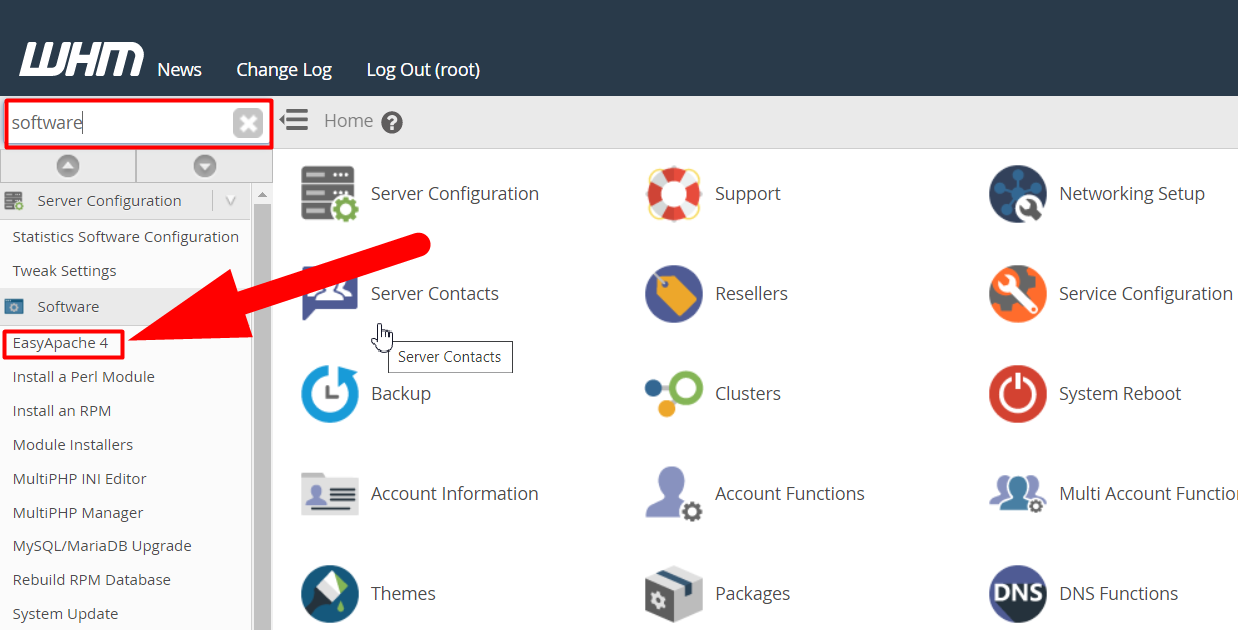Open EasyApache 4
This screenshot has height=630, width=1238.
[x=60, y=343]
